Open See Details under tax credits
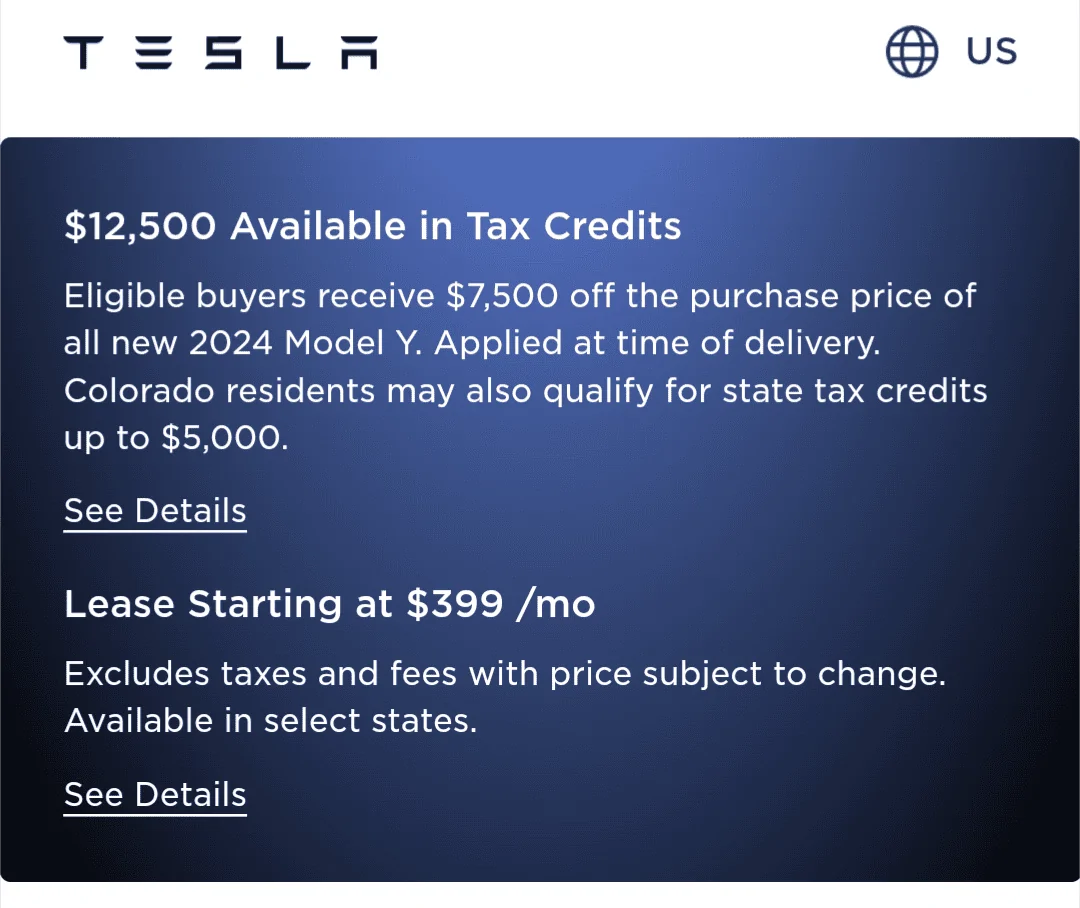This screenshot has width=1080, height=908. 154,511
